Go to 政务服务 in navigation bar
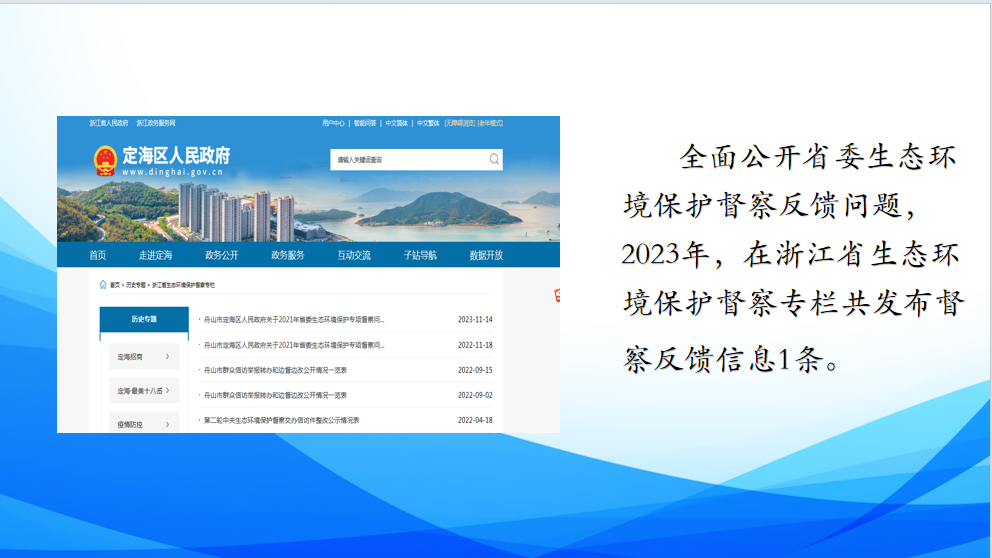The height and width of the screenshot is (558, 992). click(x=288, y=255)
